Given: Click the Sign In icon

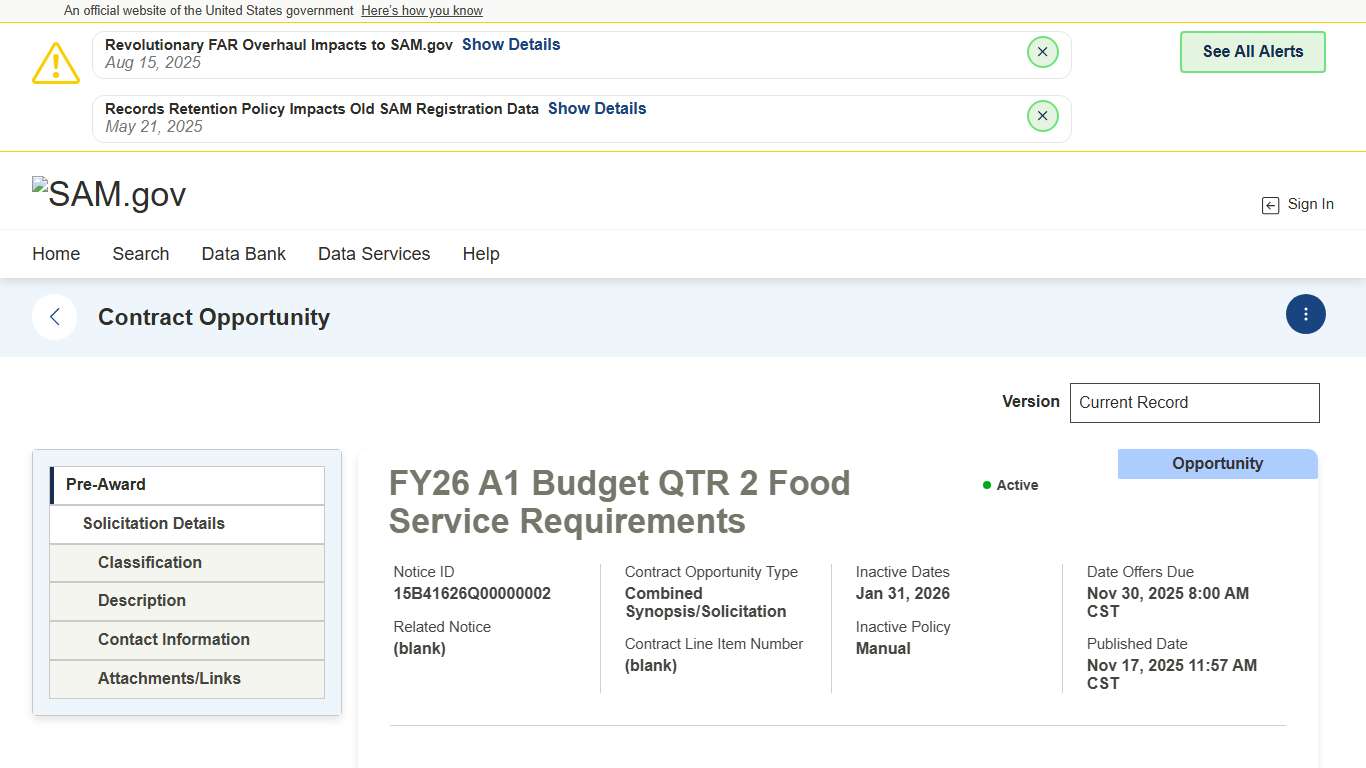Looking at the screenshot, I should (1270, 205).
